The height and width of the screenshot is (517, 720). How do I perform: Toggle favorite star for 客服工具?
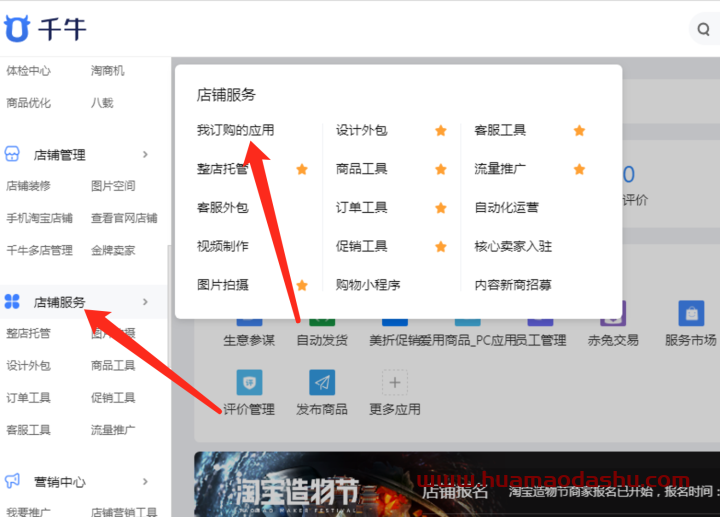tap(579, 131)
